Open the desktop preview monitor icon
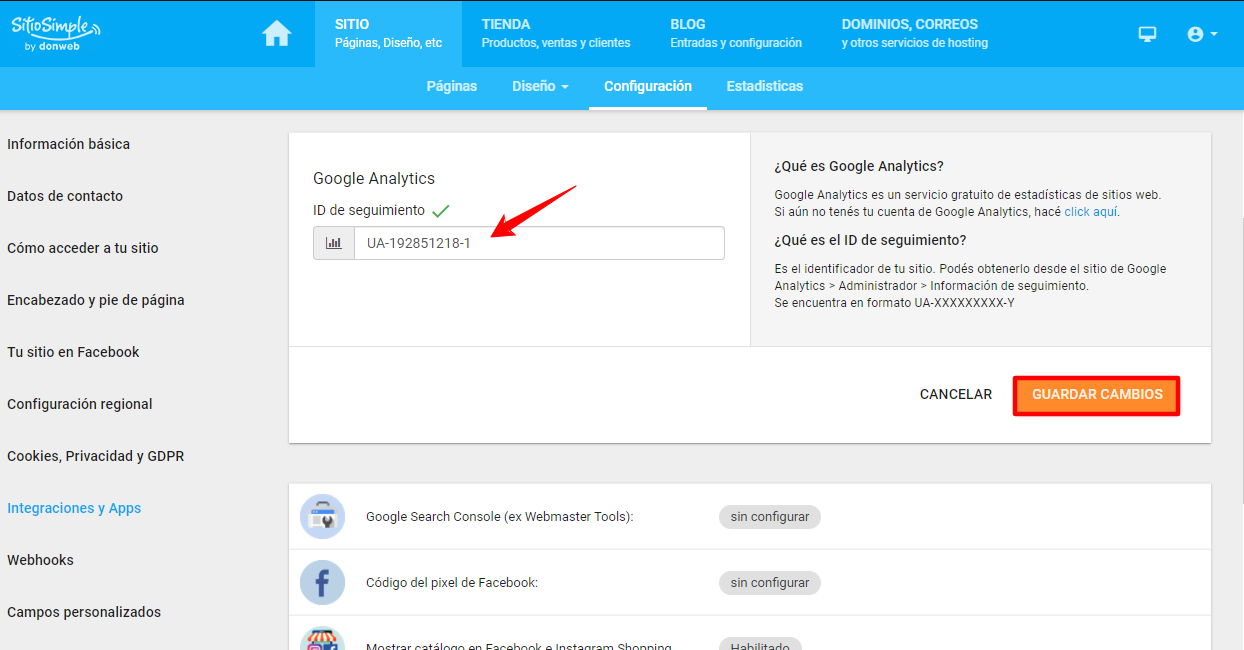The height and width of the screenshot is (650, 1244). pyautogui.click(x=1147, y=34)
